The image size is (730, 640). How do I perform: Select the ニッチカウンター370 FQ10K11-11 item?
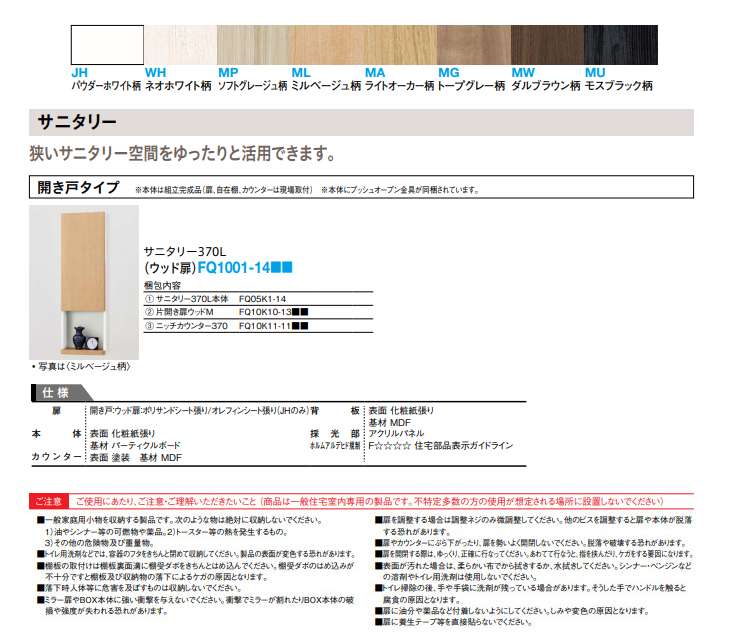coord(226,326)
